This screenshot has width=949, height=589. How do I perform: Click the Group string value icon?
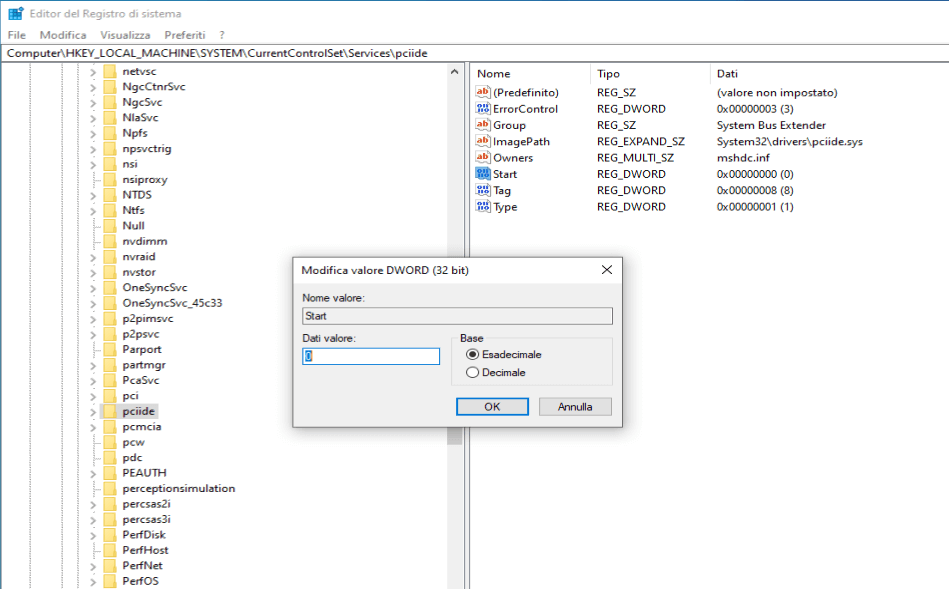(483, 126)
